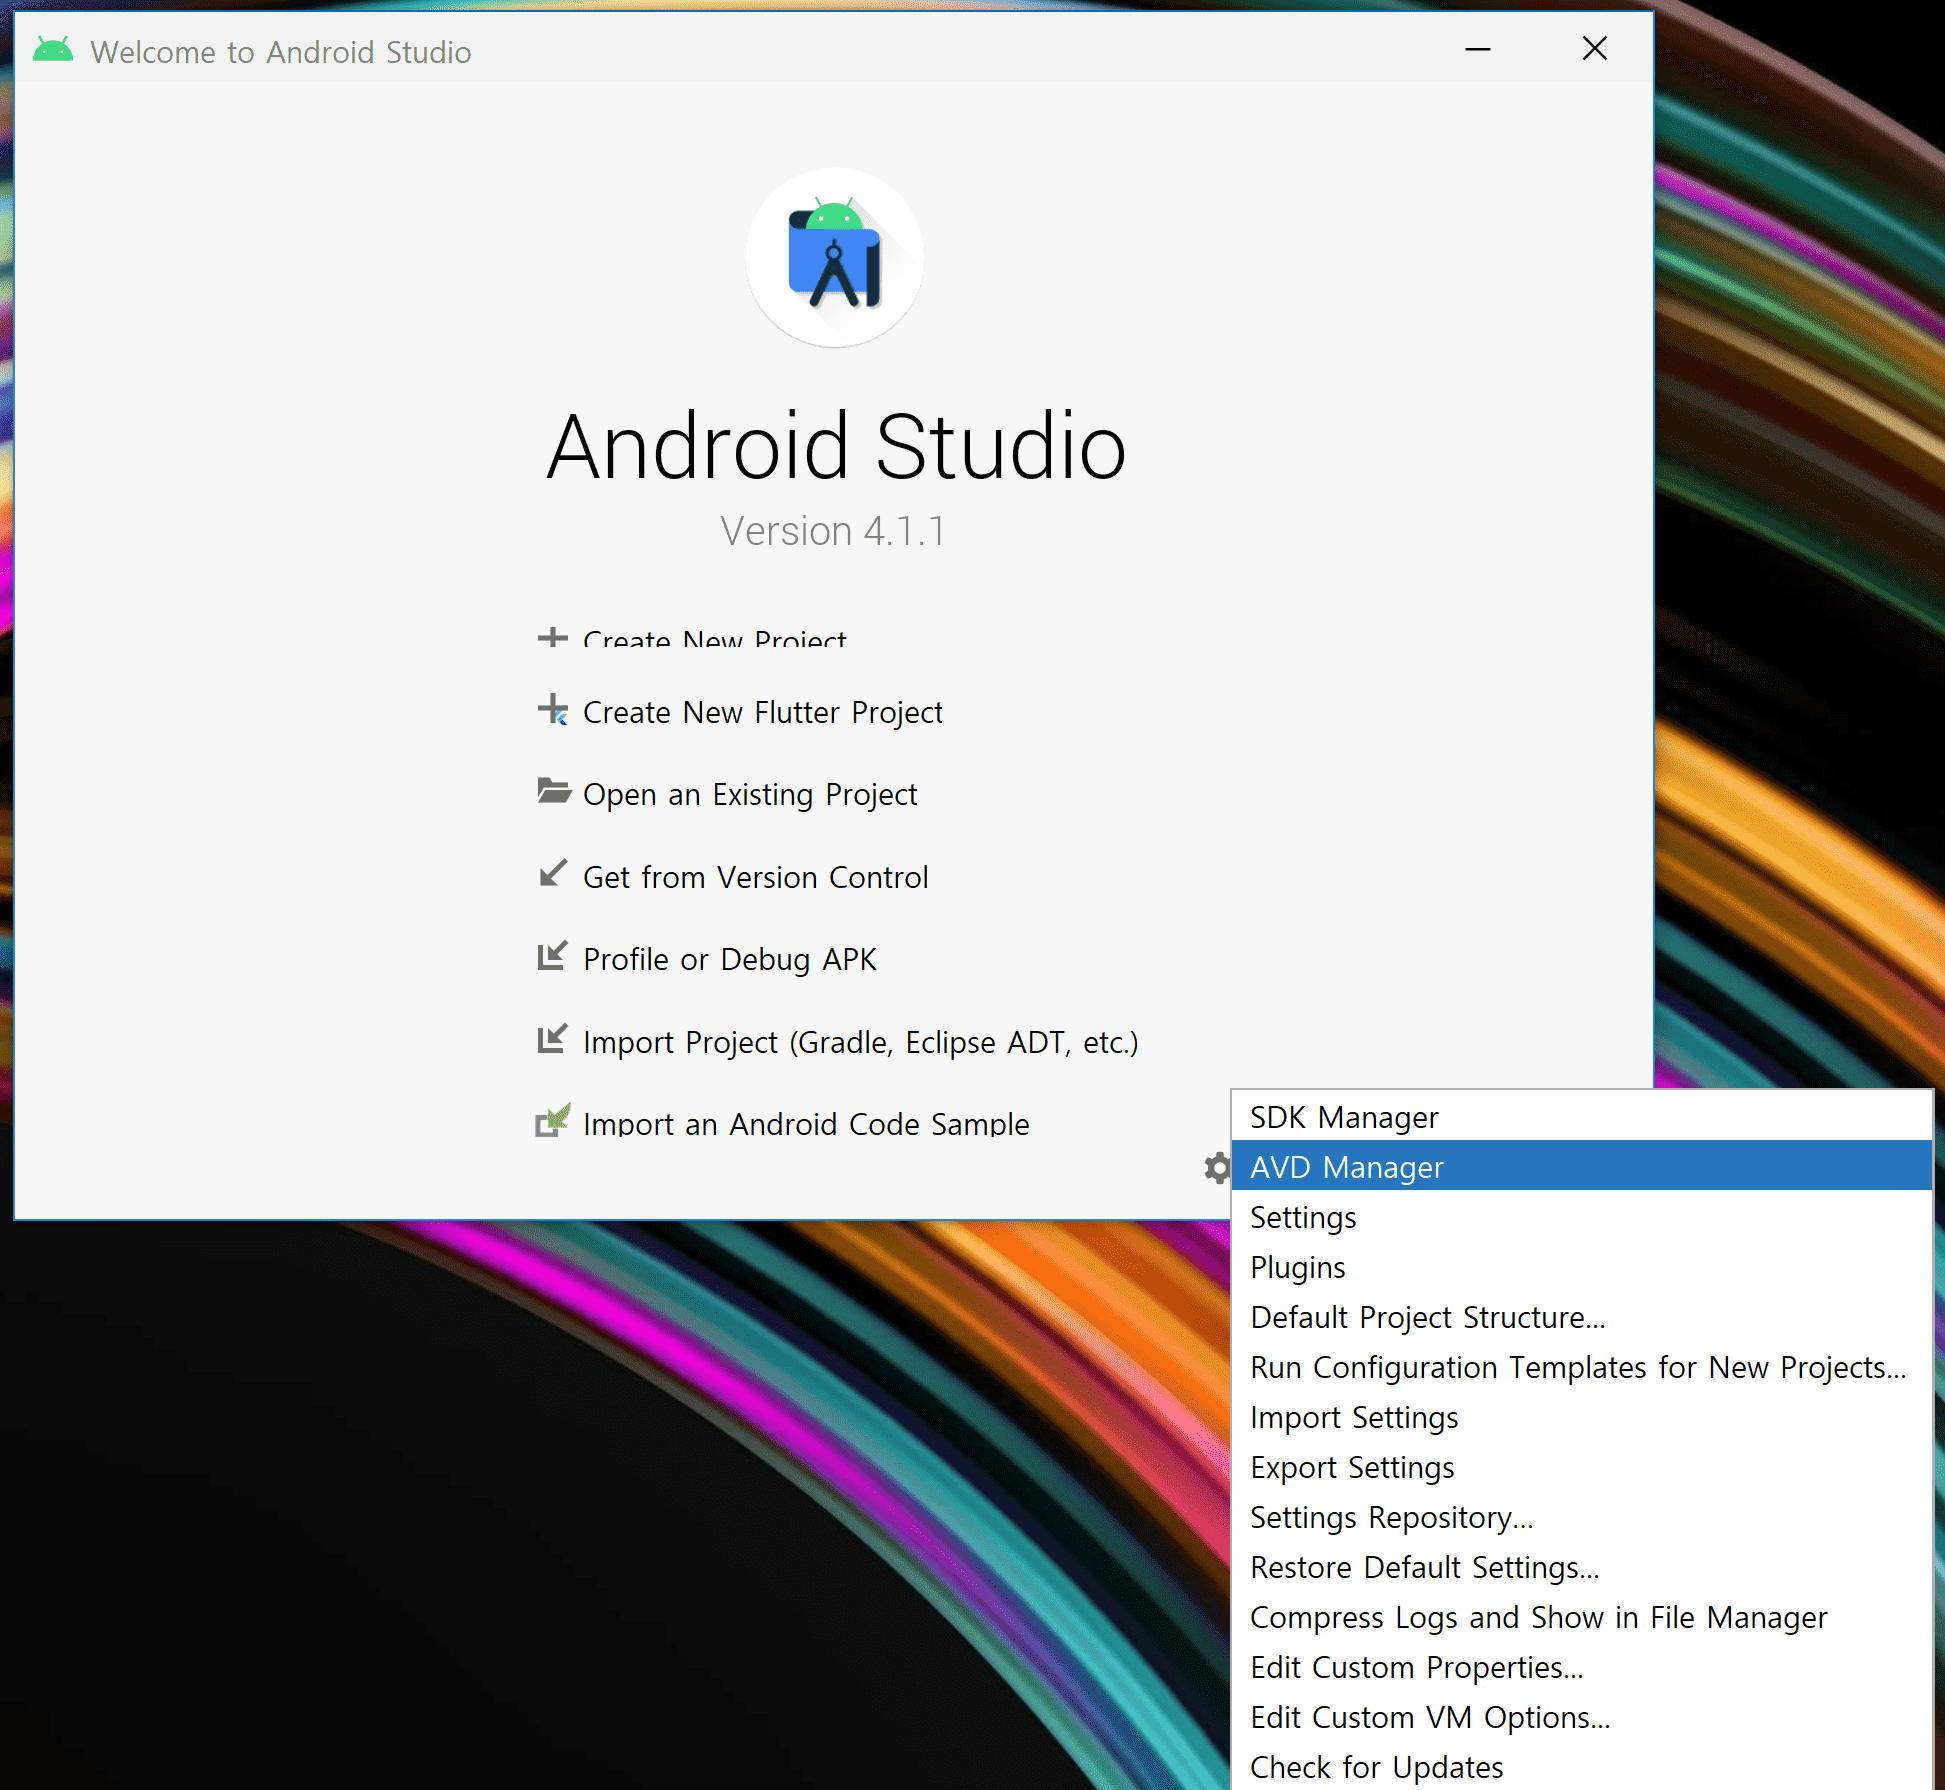Click Check for Updates
1945x1790 pixels.
pyautogui.click(x=1376, y=1767)
